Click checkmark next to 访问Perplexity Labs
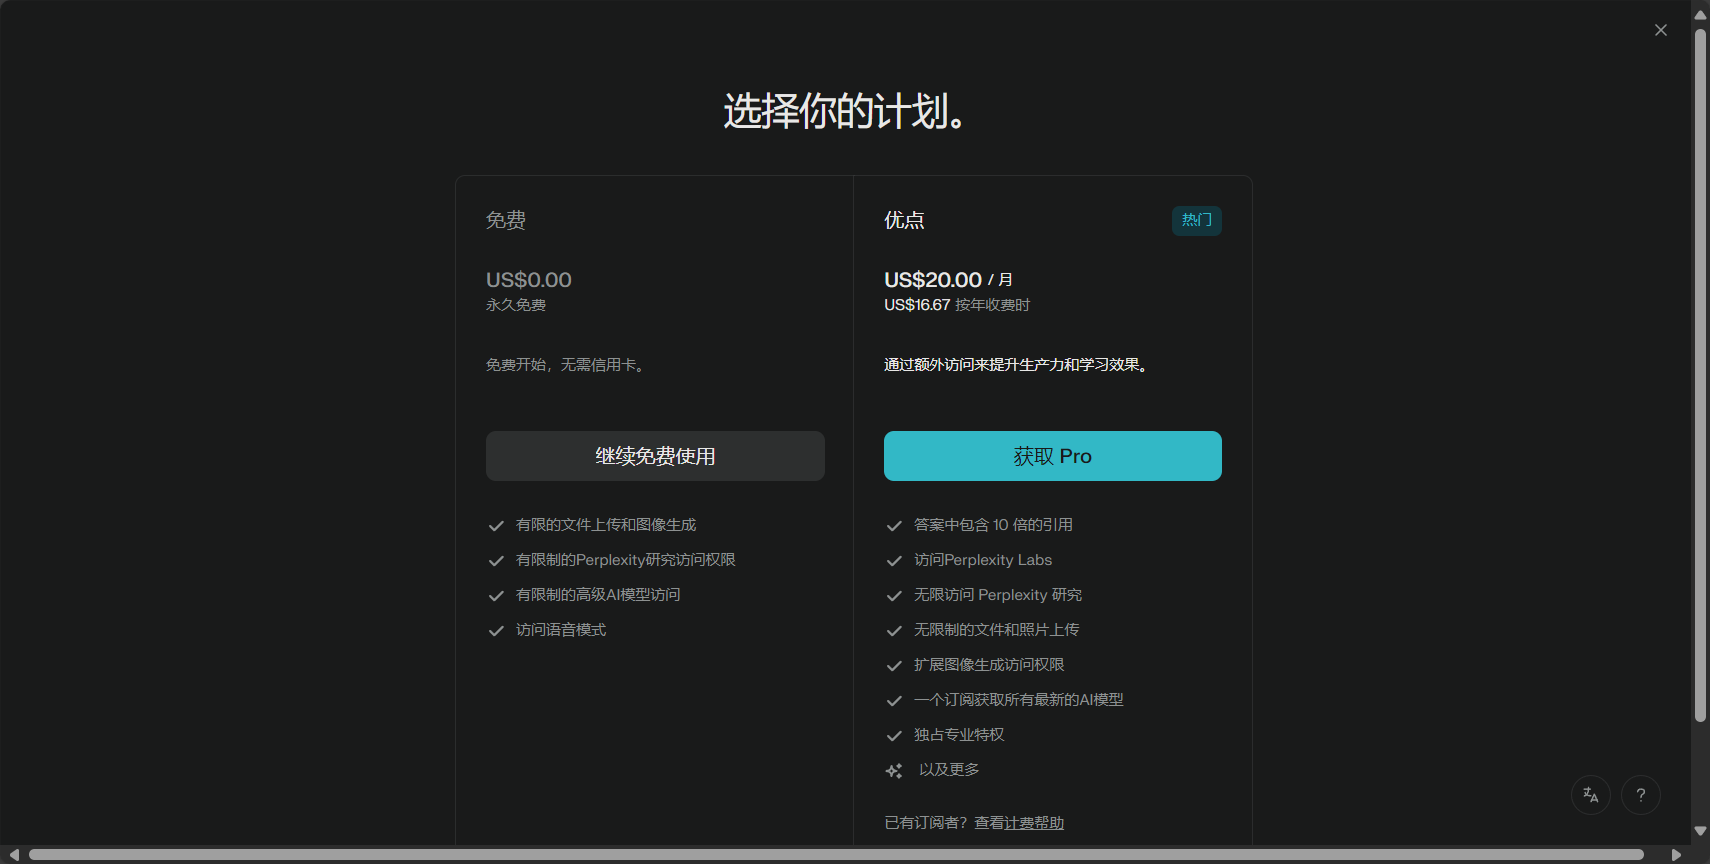The height and width of the screenshot is (864, 1710). 894,560
